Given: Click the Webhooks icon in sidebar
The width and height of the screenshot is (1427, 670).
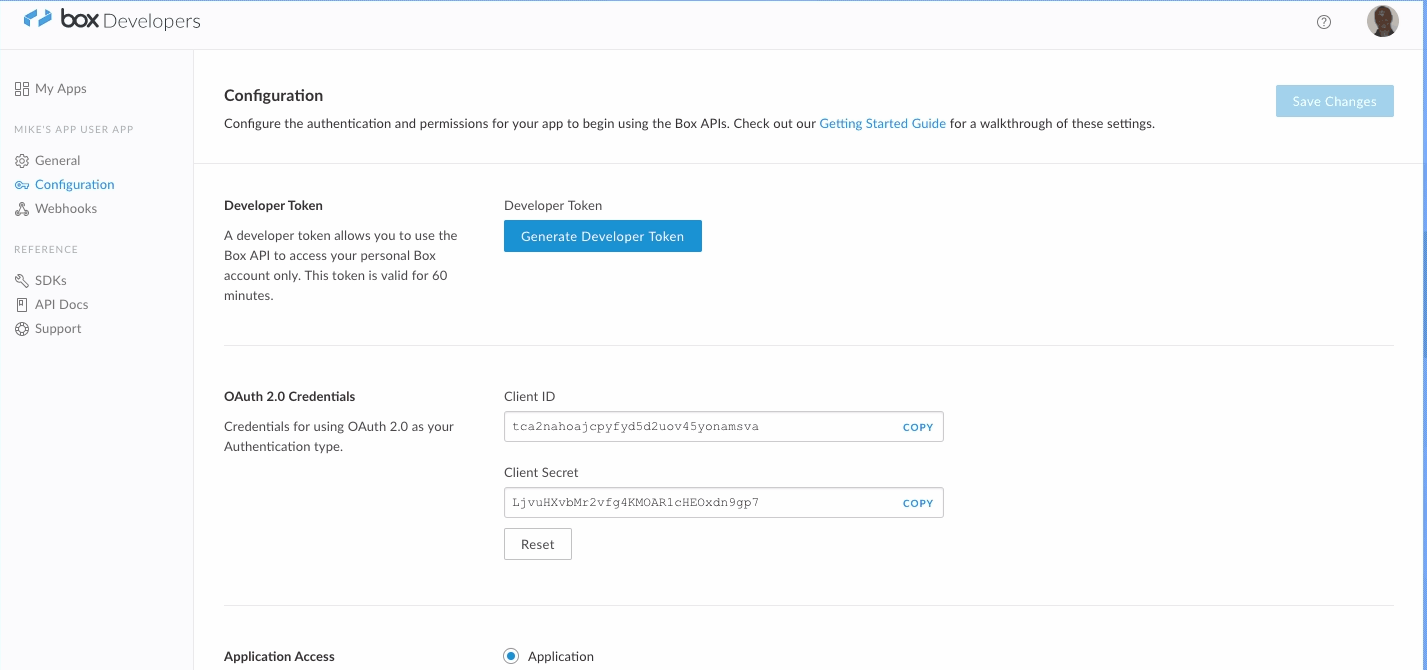Looking at the screenshot, I should pos(22,209).
